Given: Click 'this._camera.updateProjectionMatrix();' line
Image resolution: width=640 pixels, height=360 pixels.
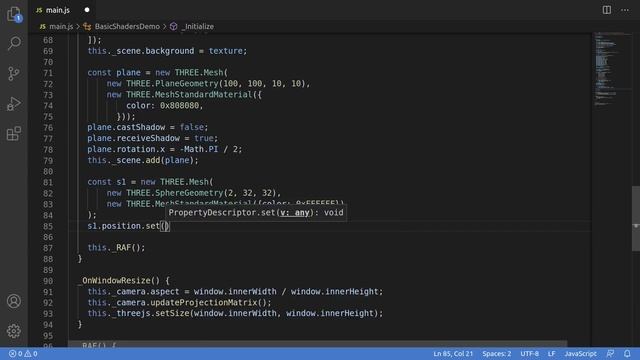Looking at the screenshot, I should click(179, 303).
